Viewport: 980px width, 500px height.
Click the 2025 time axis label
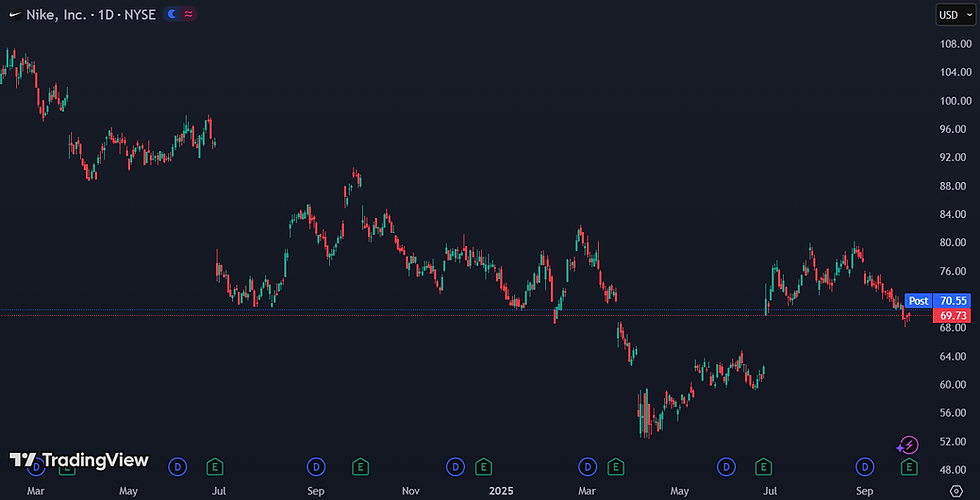tap(501, 491)
